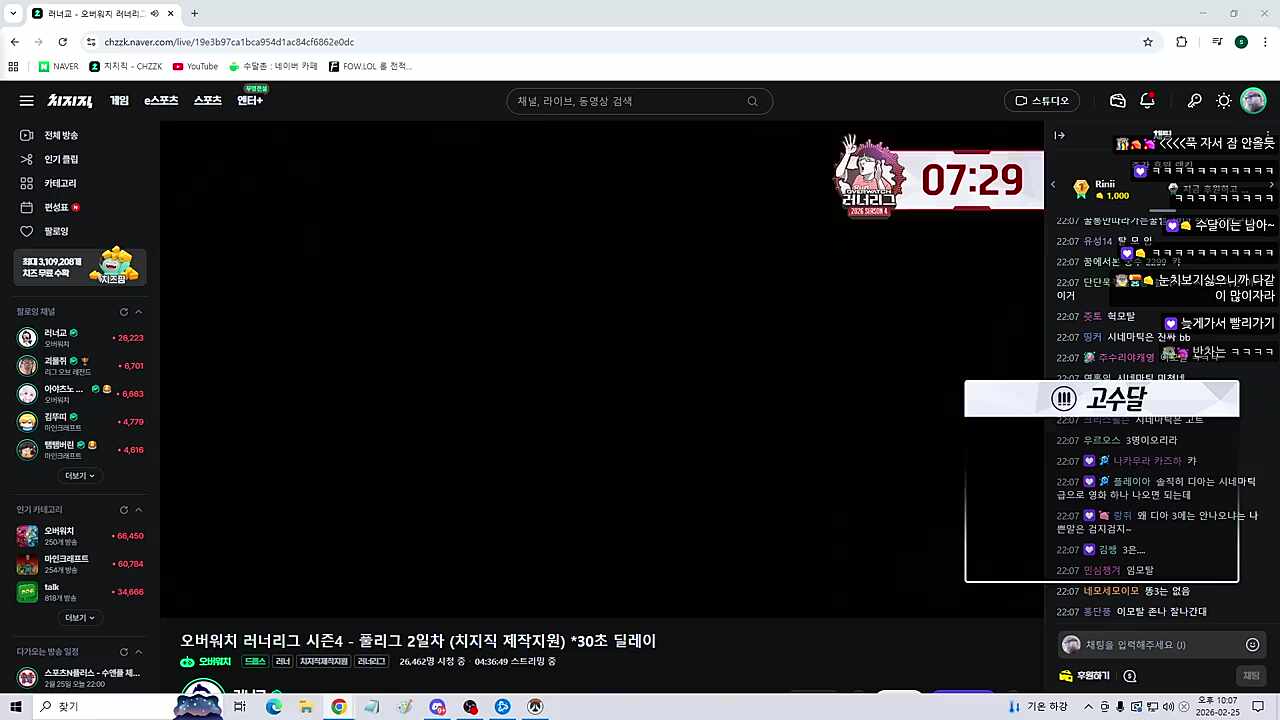This screenshot has height=720, width=1280.
Task: Expand 더보기 under popular categories
Action: pos(79,617)
